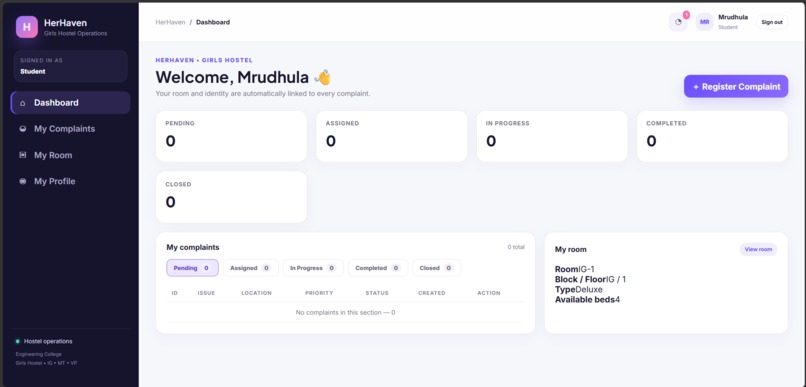Click the Room IG-1 line
The height and width of the screenshot is (387, 806).
coord(575,269)
